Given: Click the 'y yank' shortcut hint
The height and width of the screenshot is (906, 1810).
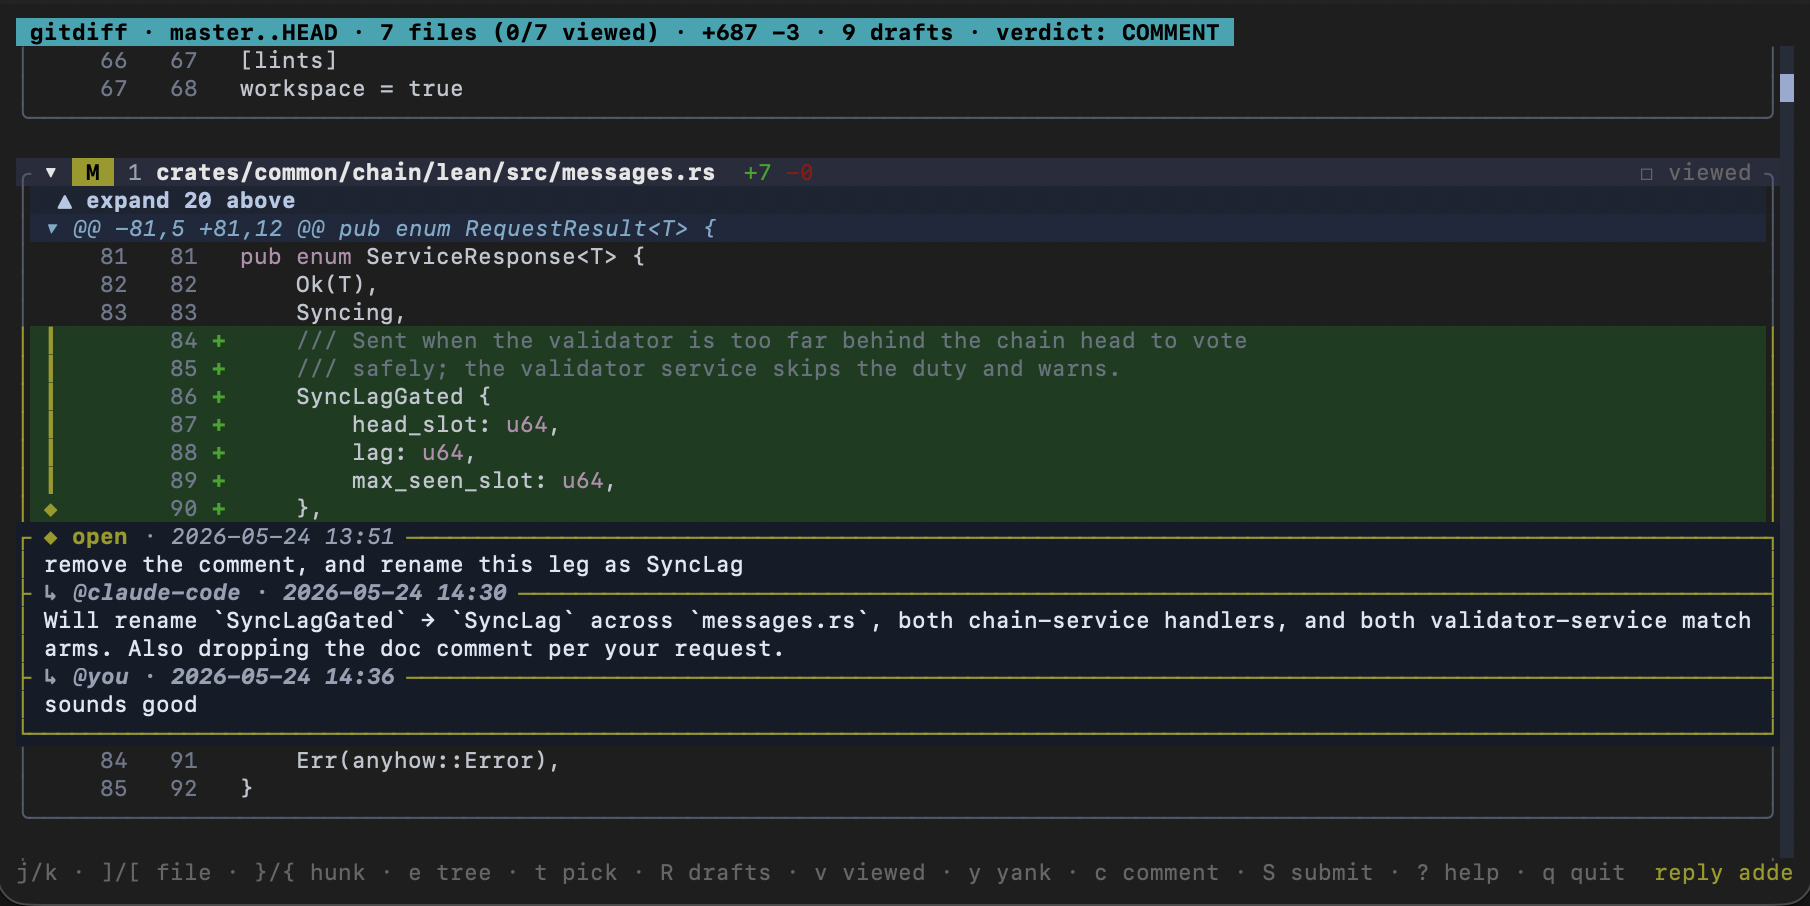Looking at the screenshot, I should (x=1010, y=873).
